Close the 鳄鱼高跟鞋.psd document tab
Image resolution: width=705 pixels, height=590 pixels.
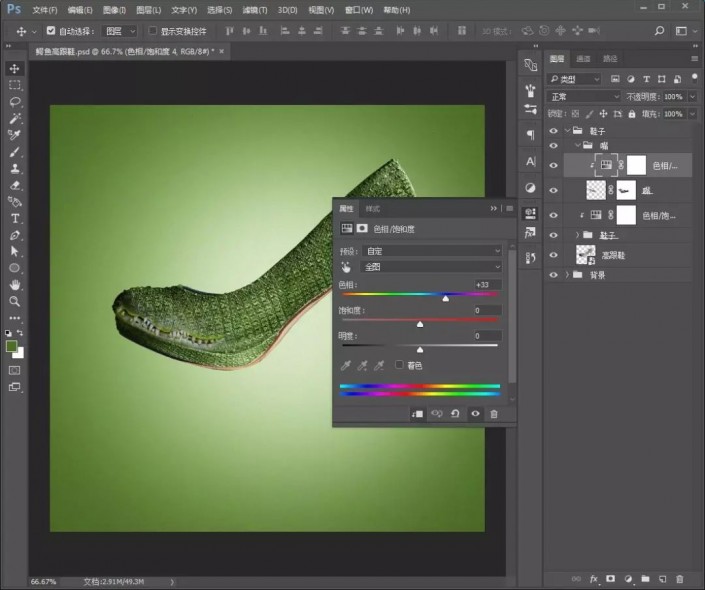click(222, 52)
